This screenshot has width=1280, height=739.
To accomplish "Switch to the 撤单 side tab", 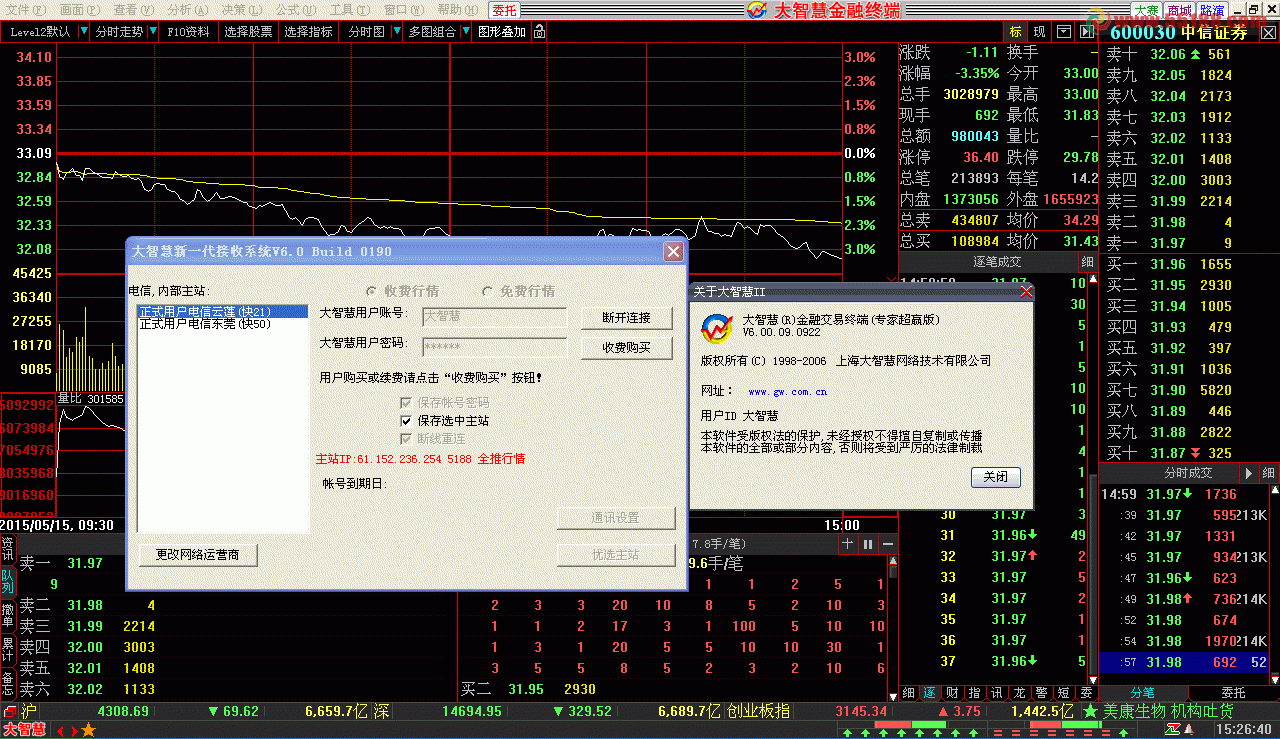I will coord(8,616).
